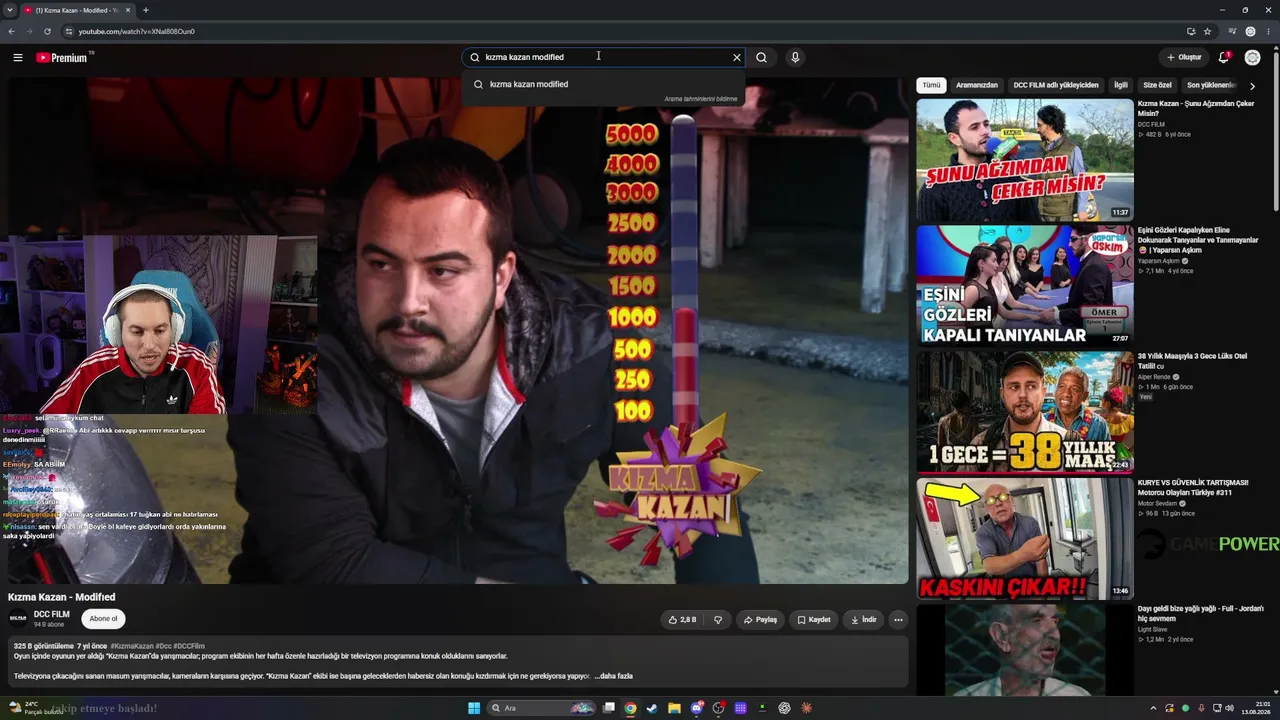Open Steam from the taskbar
Screen dimensions: 1280x720
click(x=652, y=708)
